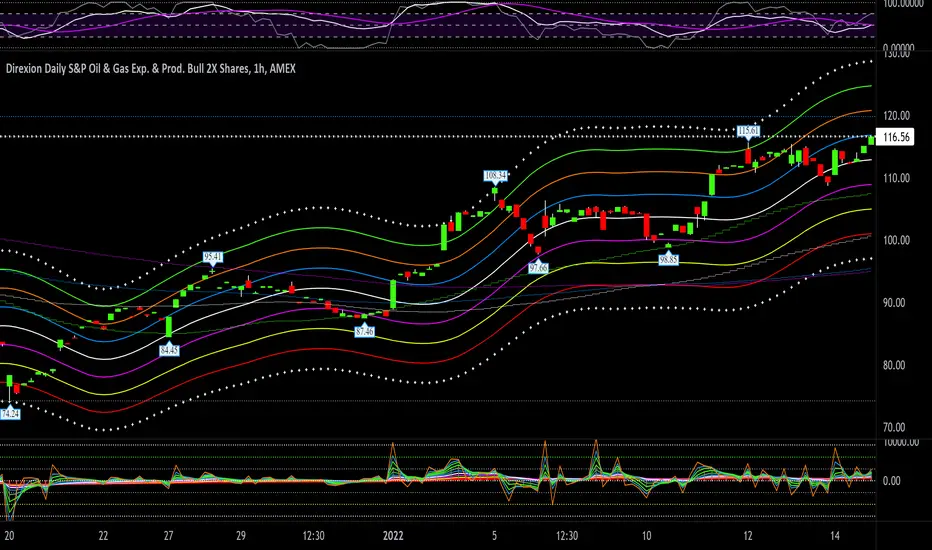Viewport: 932px width, 550px height.
Task: Click the 87.46 low price callout
Action: coord(364,331)
